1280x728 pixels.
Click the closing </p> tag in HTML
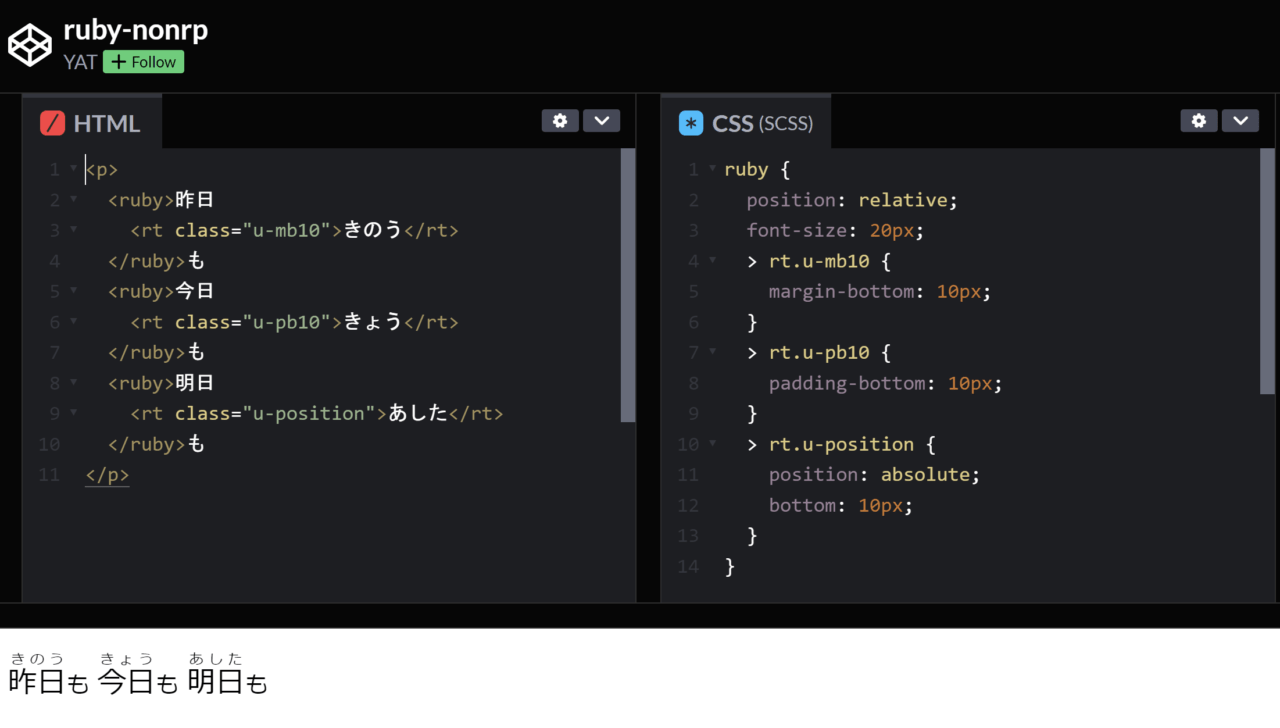pyautogui.click(x=107, y=474)
